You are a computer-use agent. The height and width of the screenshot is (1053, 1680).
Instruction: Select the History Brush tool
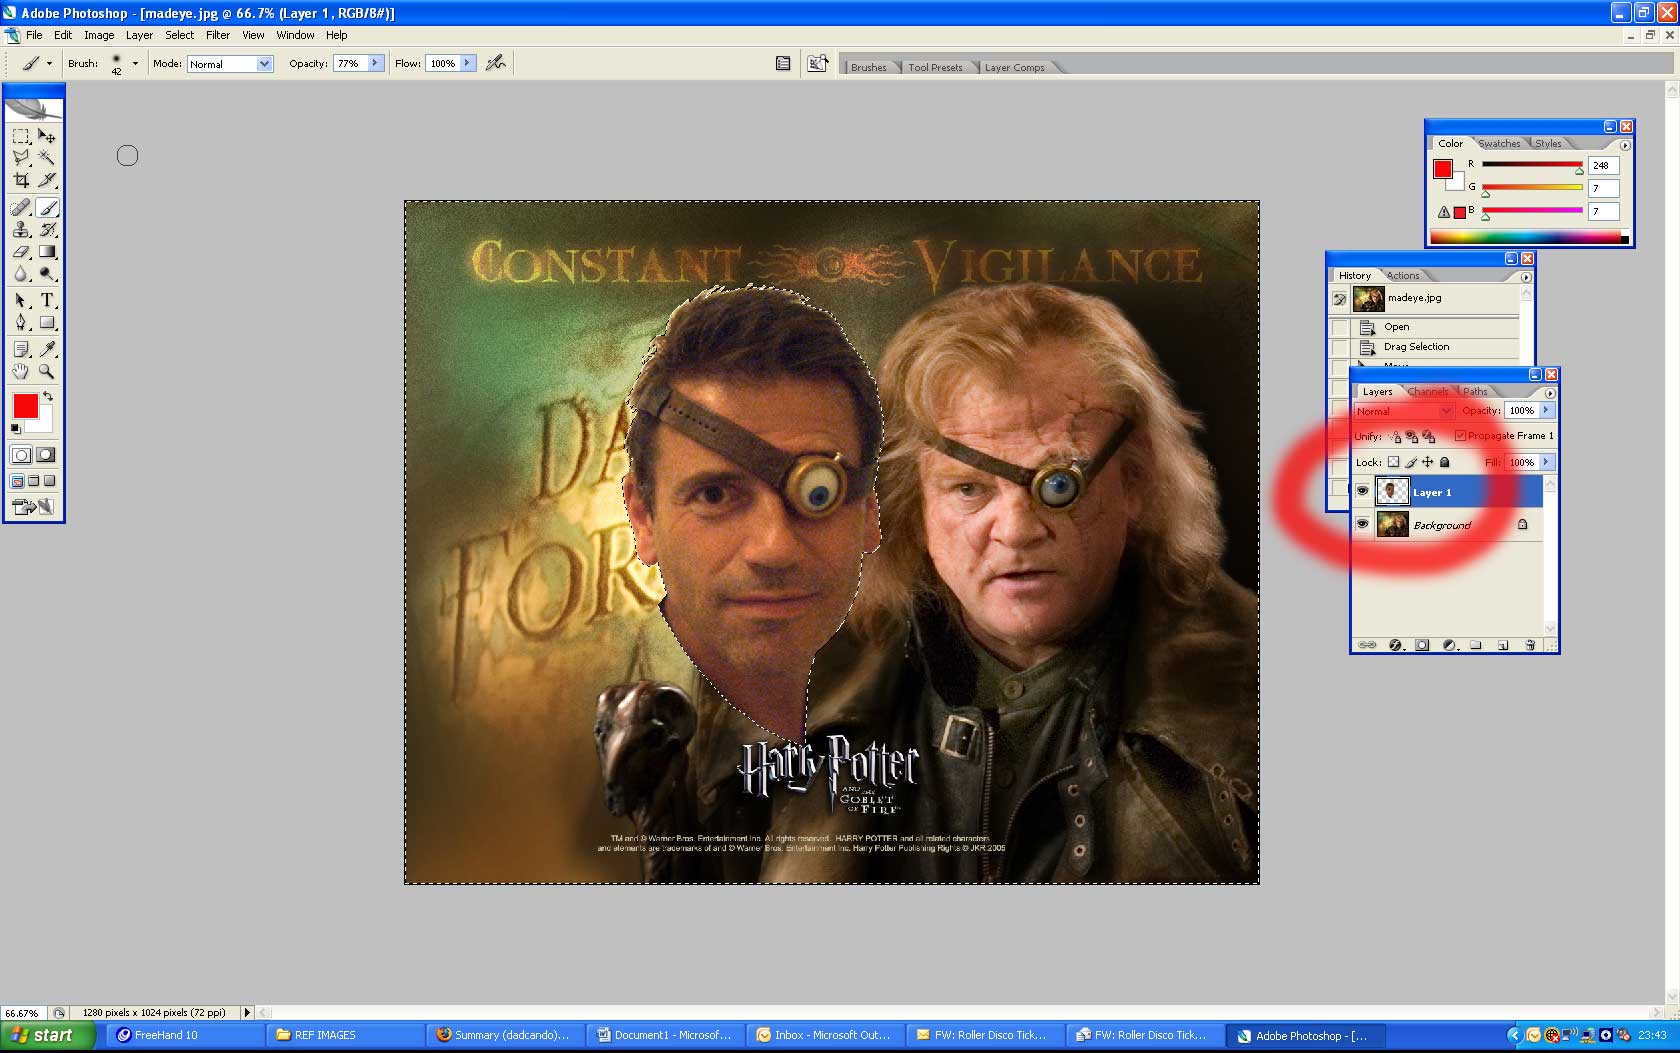(x=47, y=230)
